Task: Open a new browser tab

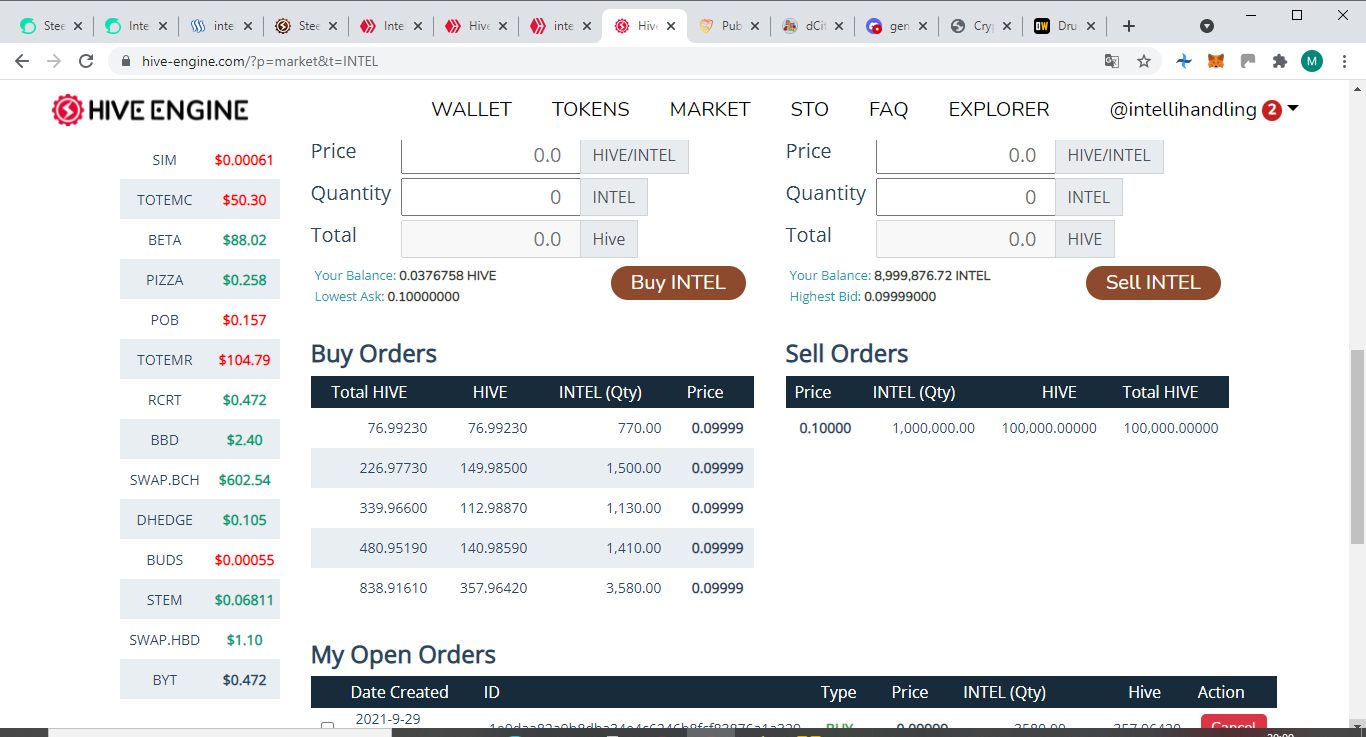Action: [1129, 26]
